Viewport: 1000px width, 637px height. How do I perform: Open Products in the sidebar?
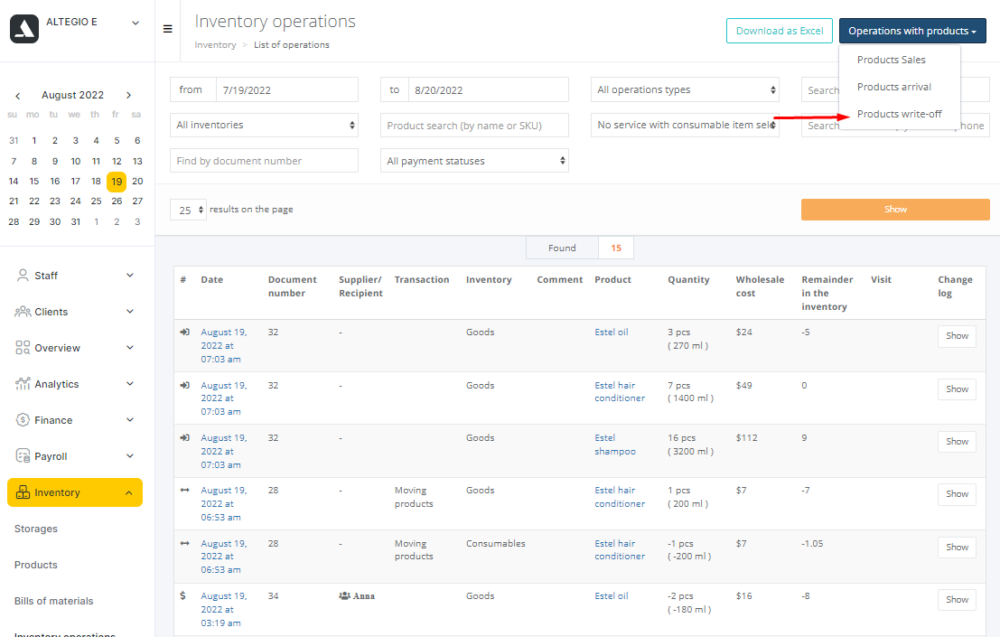click(x=36, y=565)
